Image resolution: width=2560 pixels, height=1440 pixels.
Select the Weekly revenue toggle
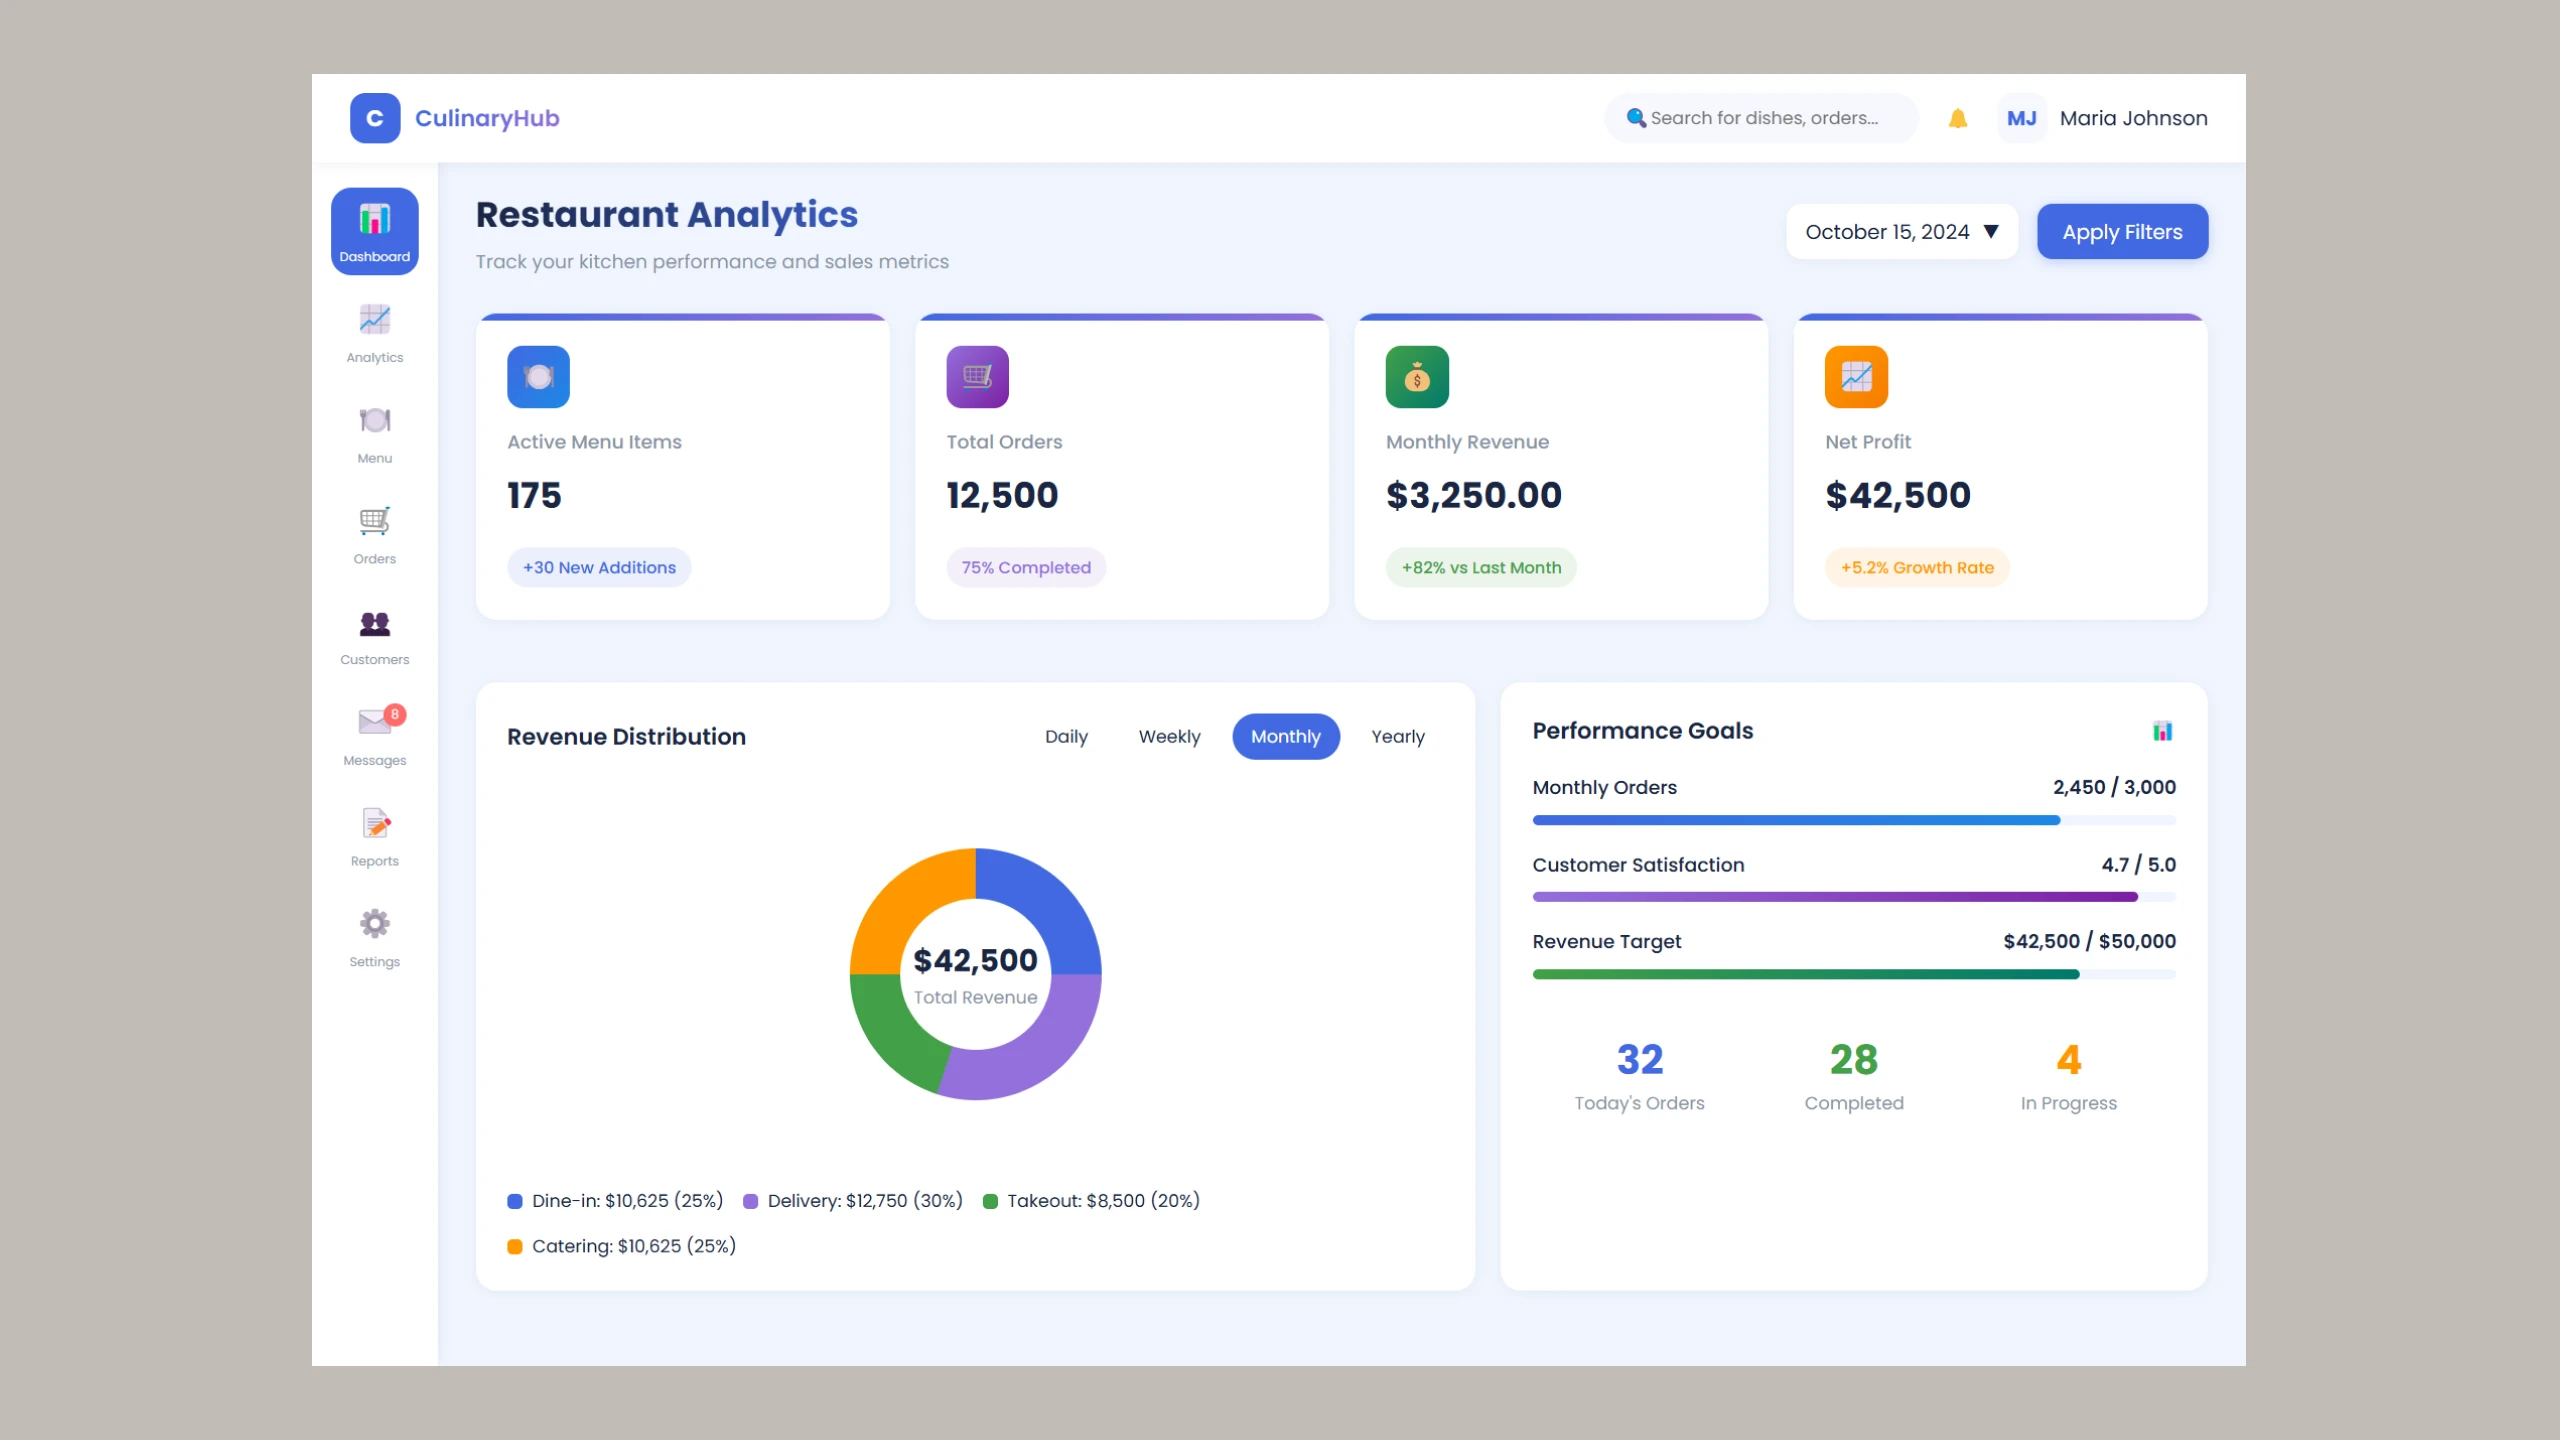[x=1169, y=737]
